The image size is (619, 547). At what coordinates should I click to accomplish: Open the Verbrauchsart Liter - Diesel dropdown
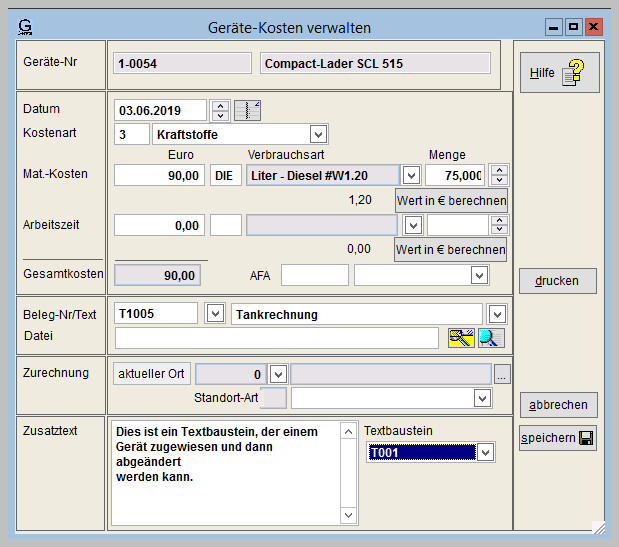point(412,175)
